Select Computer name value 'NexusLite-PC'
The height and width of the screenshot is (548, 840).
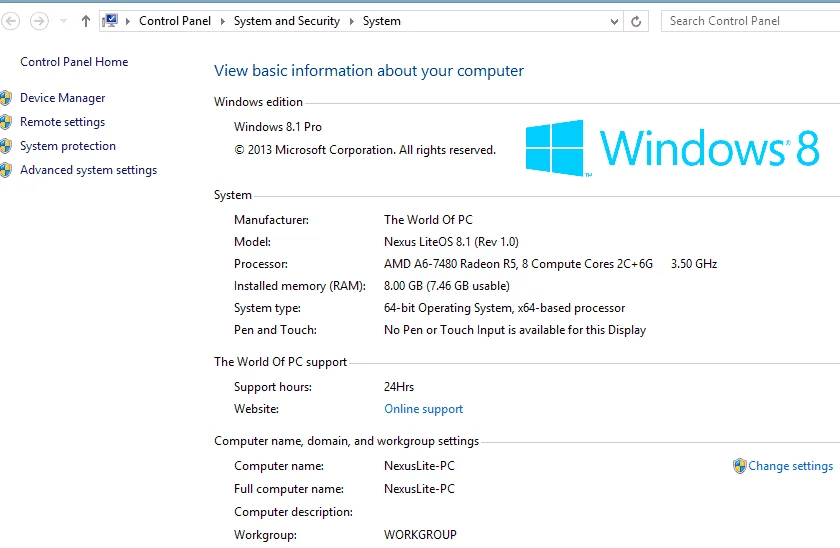(x=419, y=466)
